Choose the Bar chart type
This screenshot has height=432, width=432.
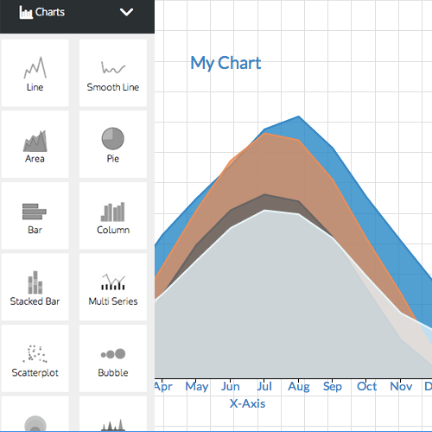[35, 216]
